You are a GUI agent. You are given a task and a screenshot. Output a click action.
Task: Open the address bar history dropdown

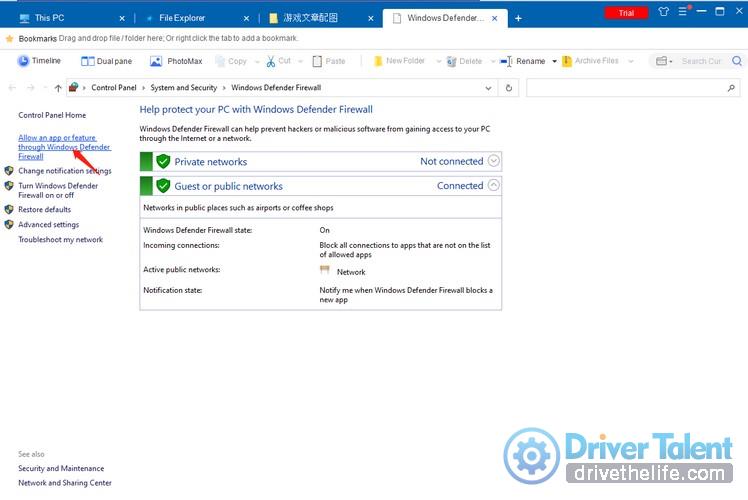488,88
